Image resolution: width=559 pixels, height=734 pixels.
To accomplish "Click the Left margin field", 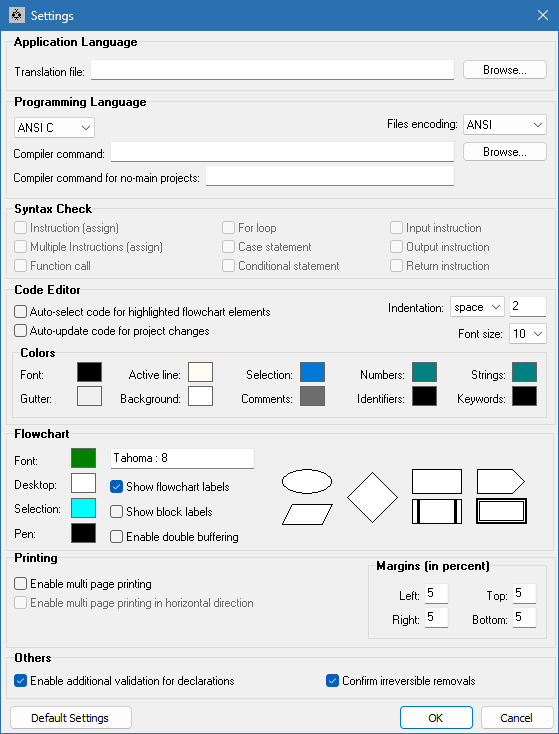I will 436,594.
